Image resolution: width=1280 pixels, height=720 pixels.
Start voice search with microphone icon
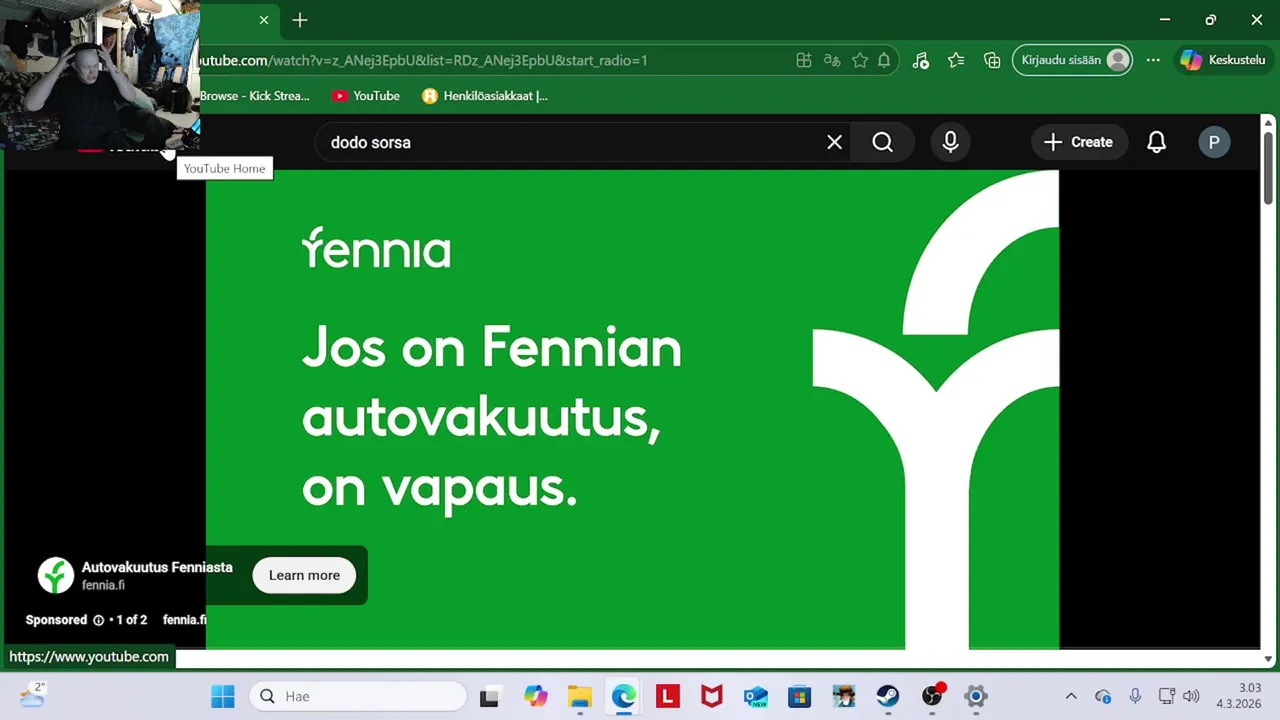pyautogui.click(x=950, y=142)
